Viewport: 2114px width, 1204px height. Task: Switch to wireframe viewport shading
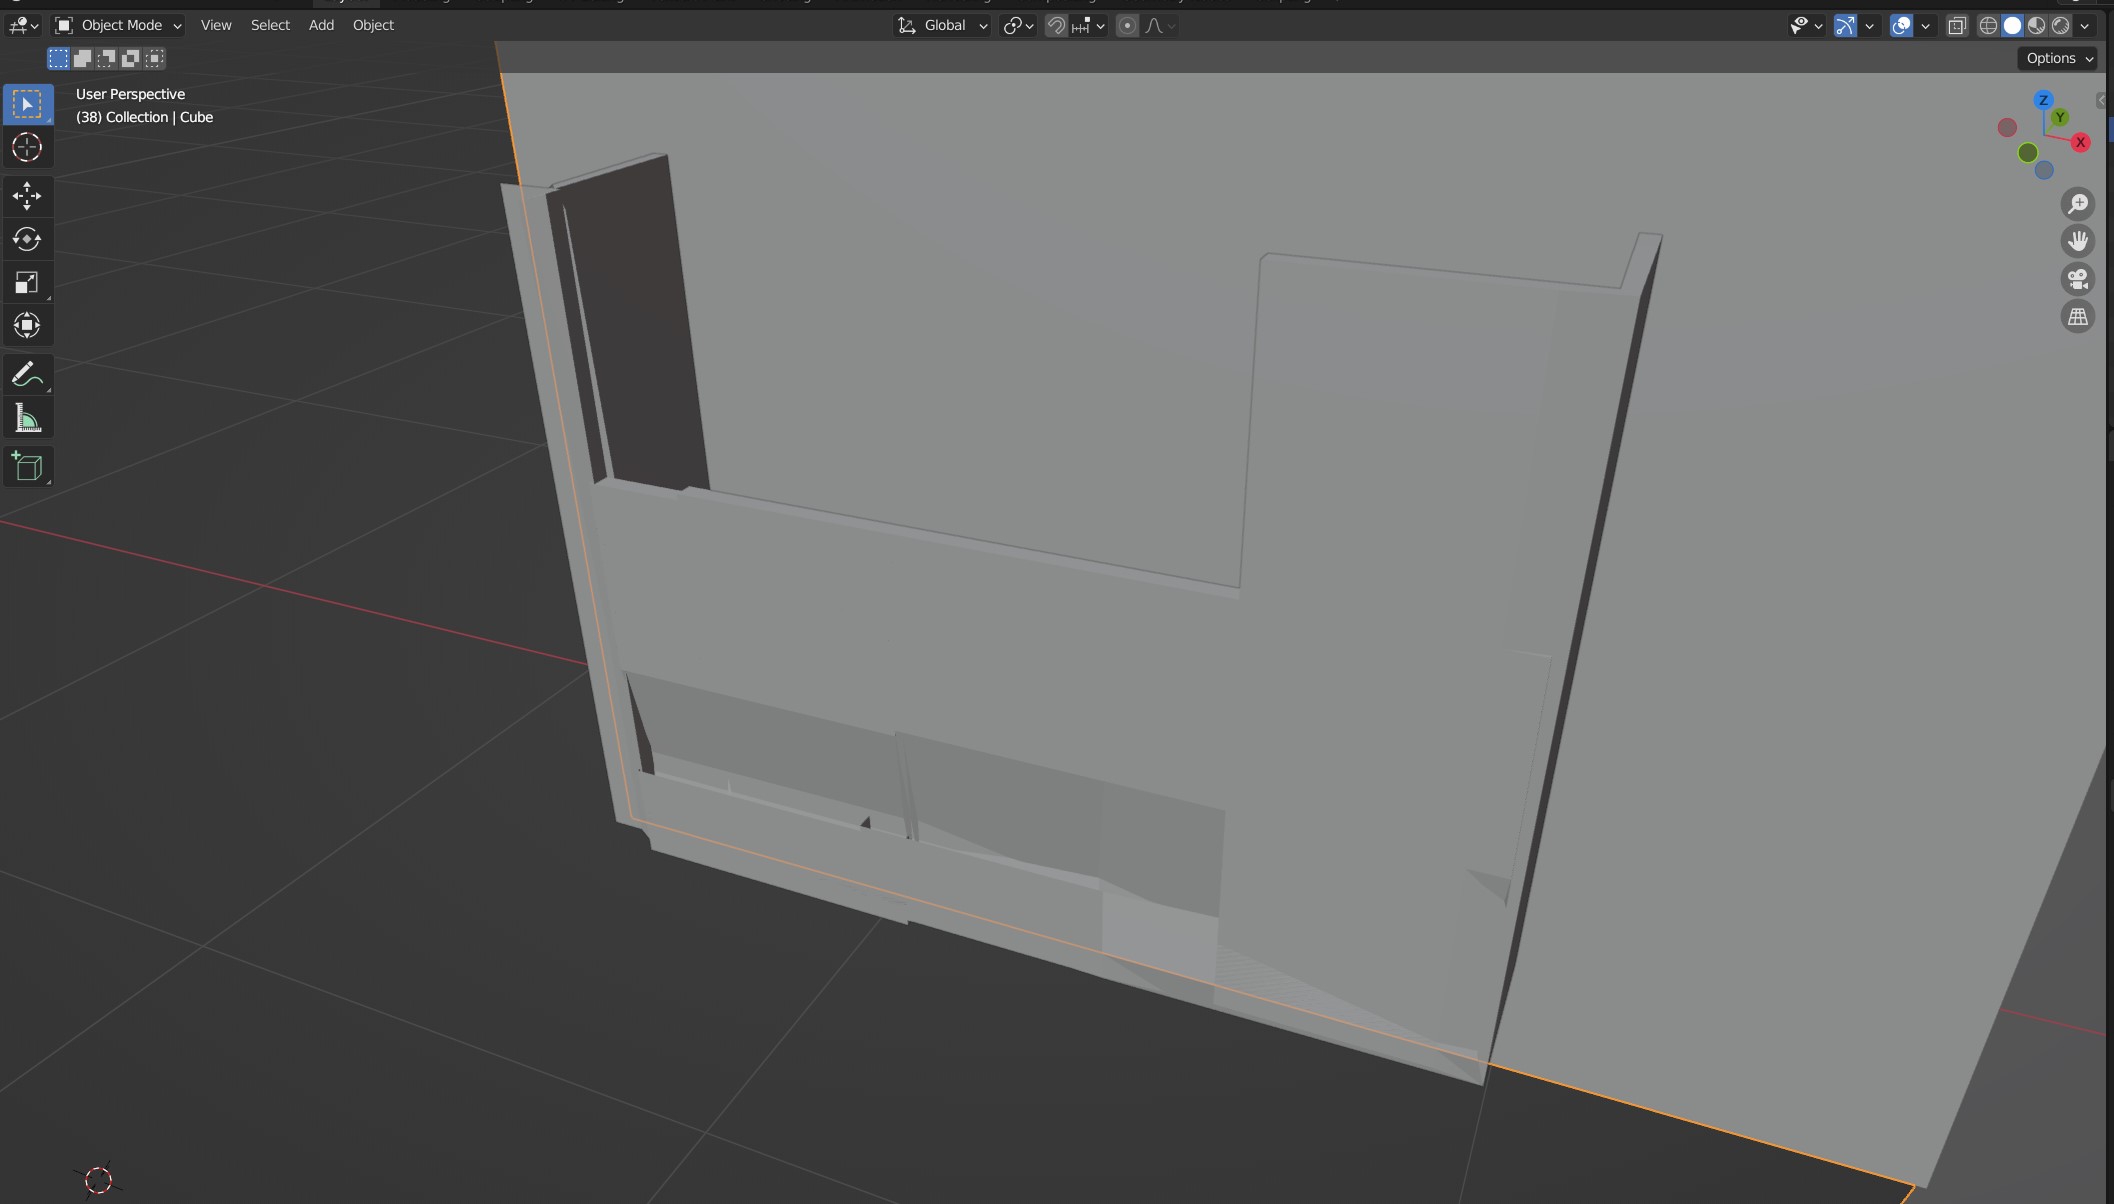(1988, 26)
